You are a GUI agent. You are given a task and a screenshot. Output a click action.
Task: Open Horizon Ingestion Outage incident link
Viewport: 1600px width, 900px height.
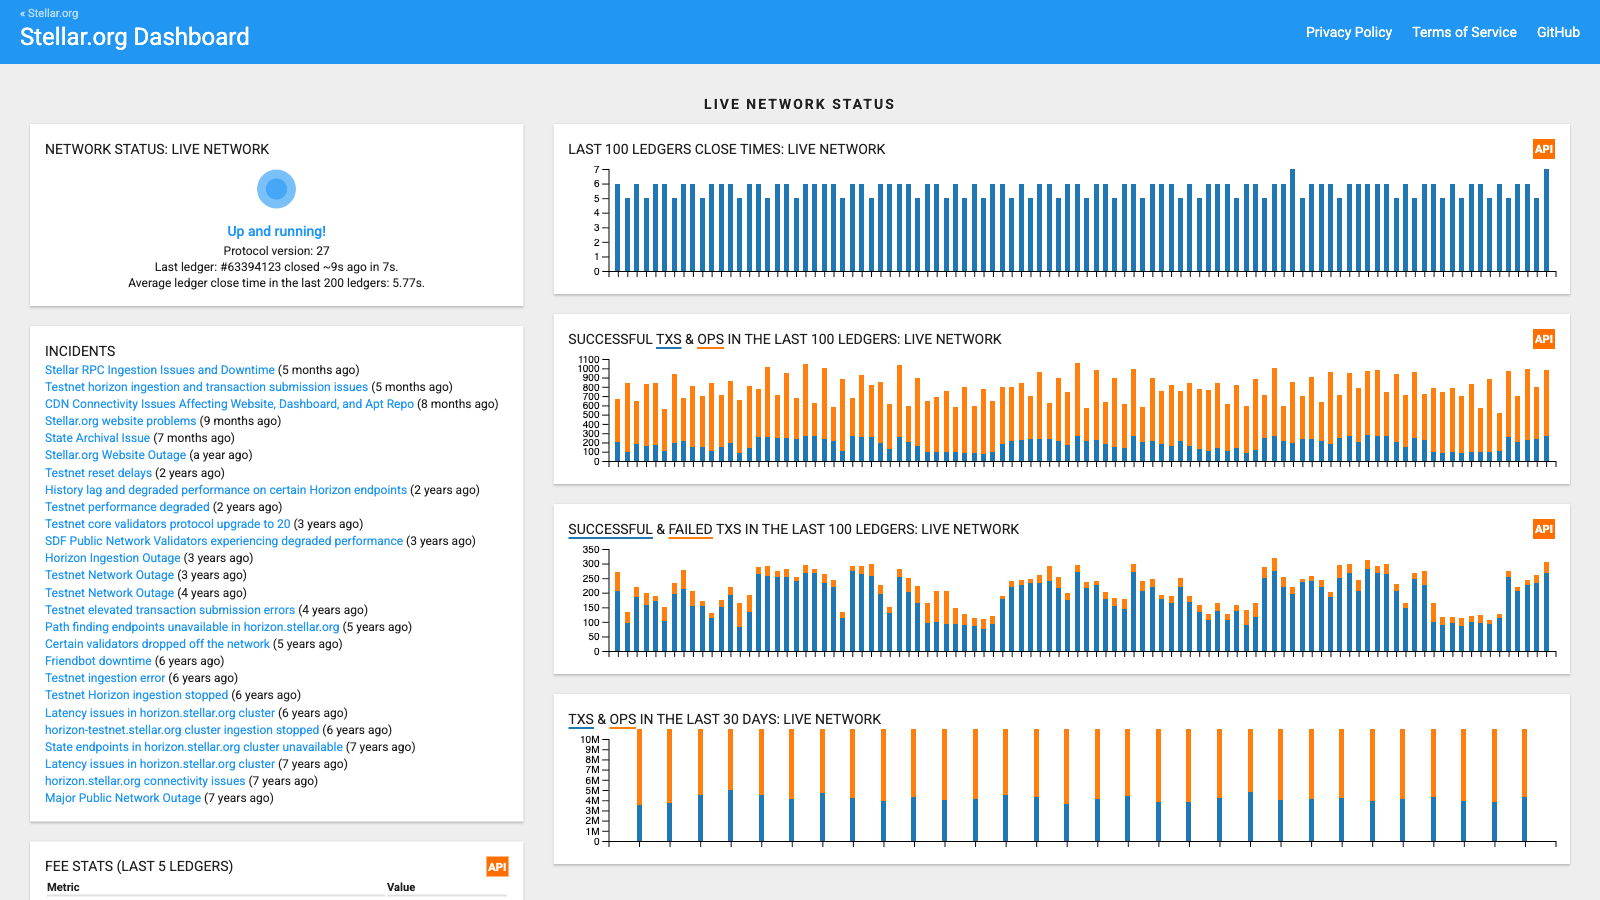(x=113, y=558)
